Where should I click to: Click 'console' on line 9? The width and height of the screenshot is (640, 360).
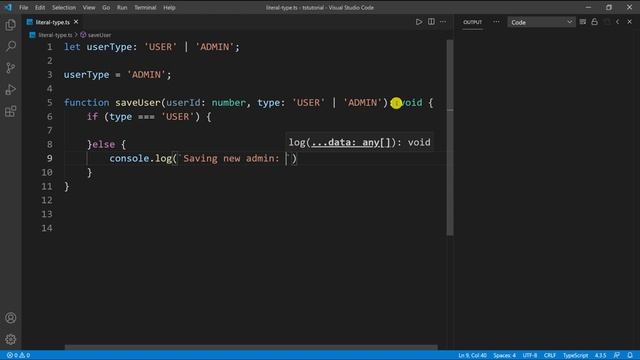pos(129,158)
